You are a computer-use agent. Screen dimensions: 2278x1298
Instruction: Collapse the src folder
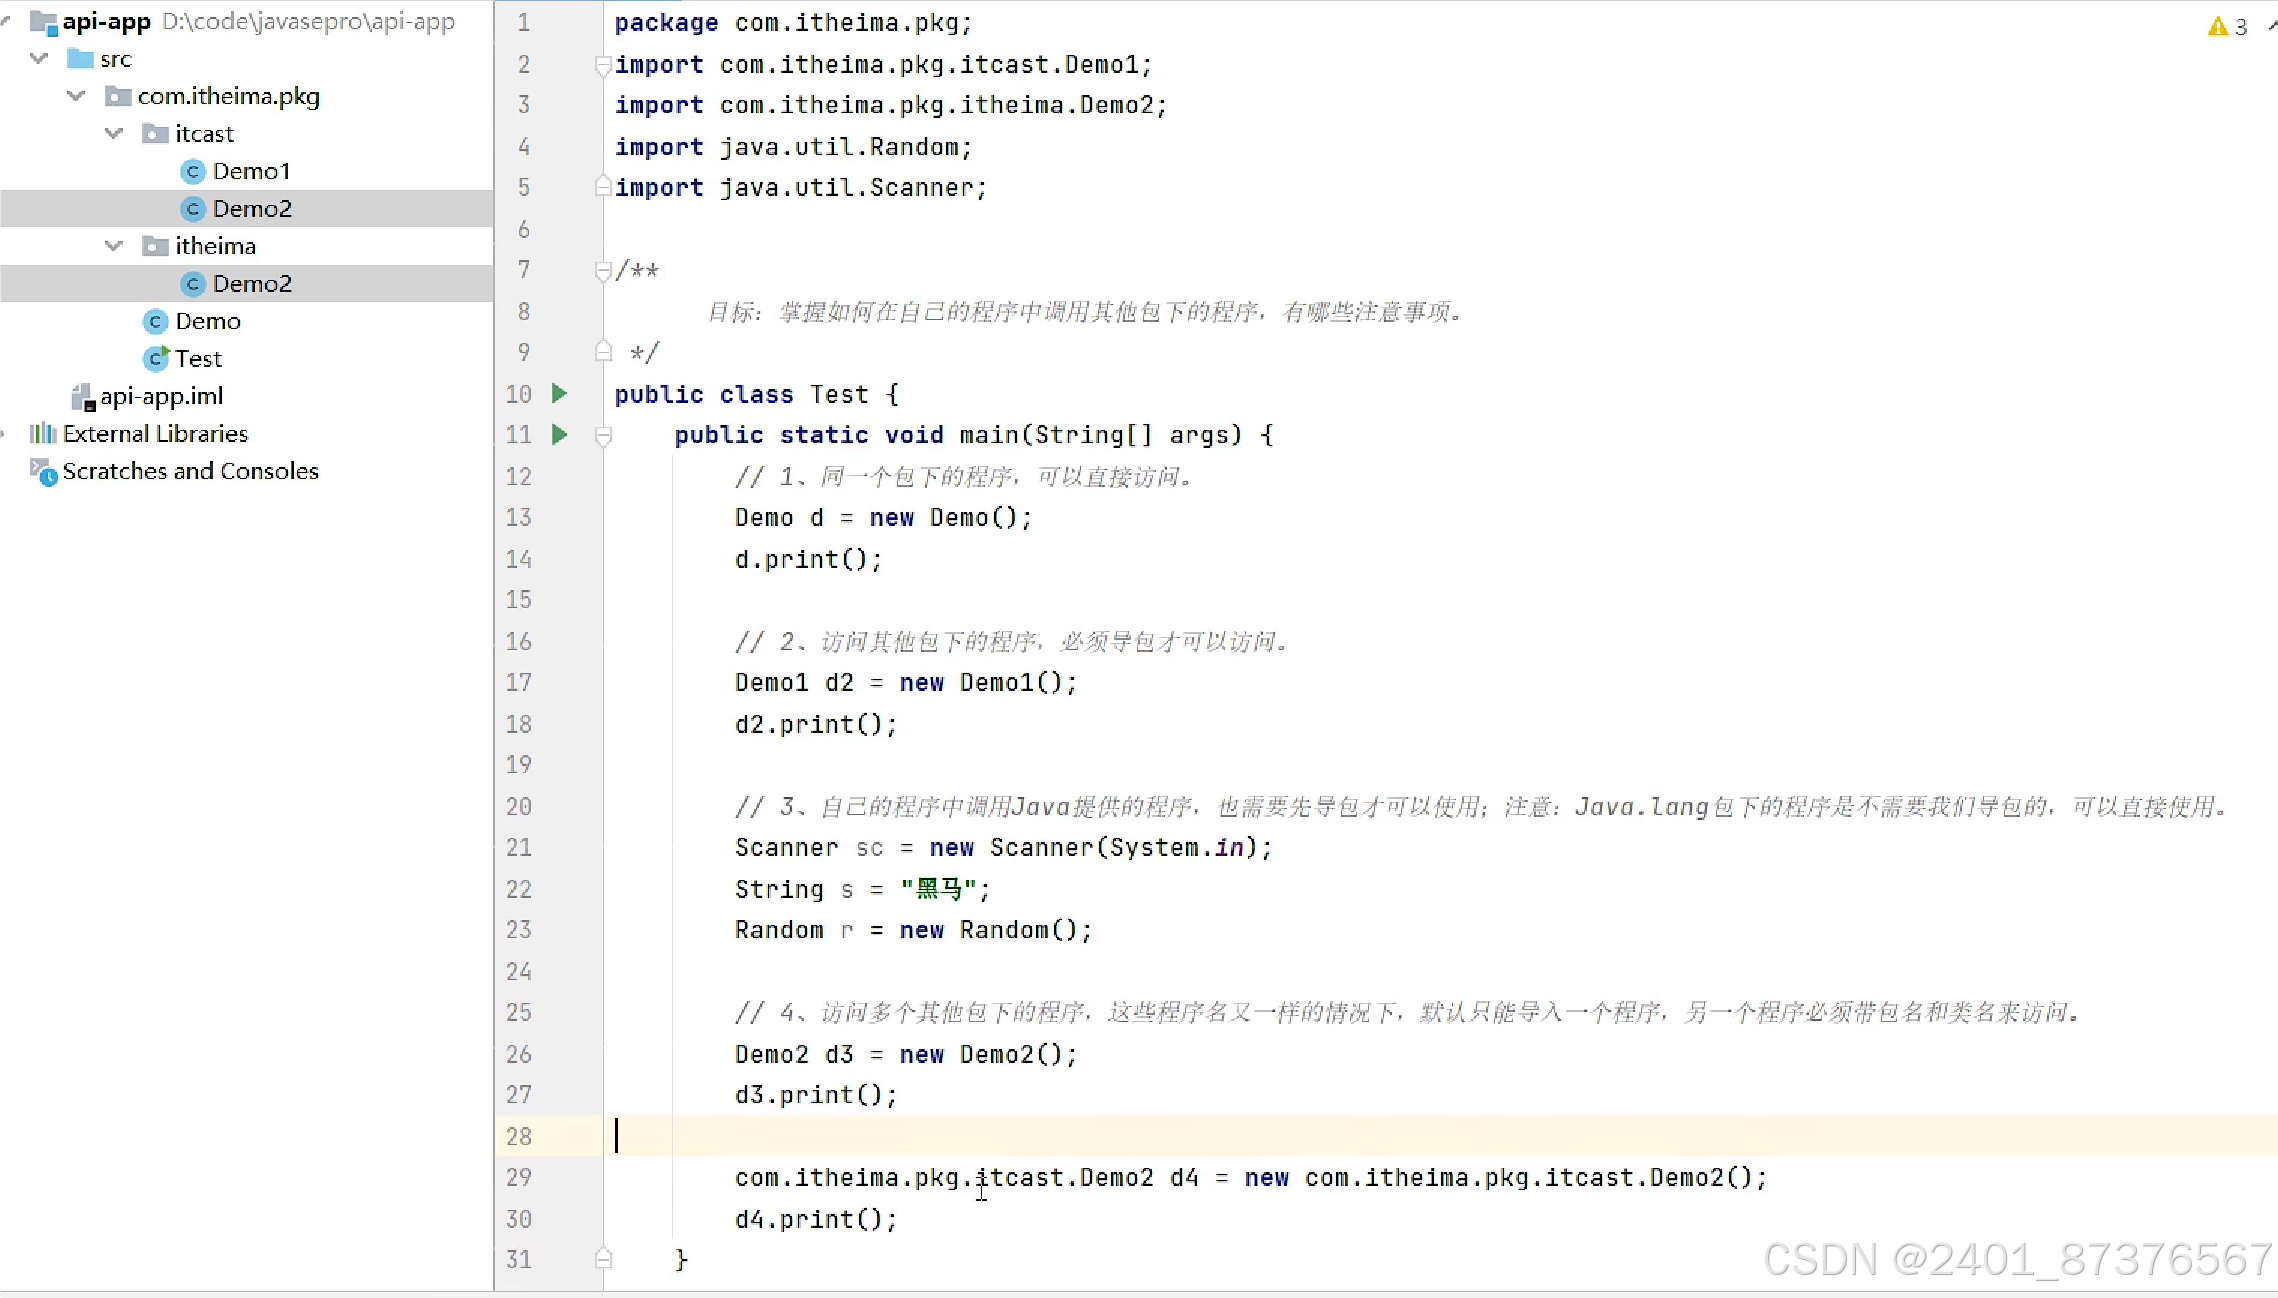(x=39, y=59)
